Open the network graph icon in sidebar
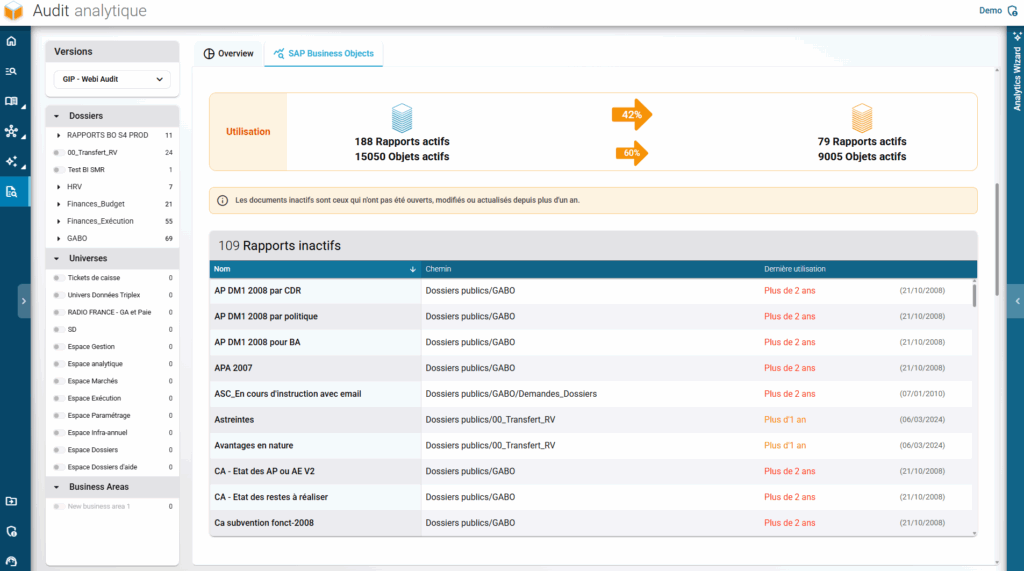 coord(11,131)
